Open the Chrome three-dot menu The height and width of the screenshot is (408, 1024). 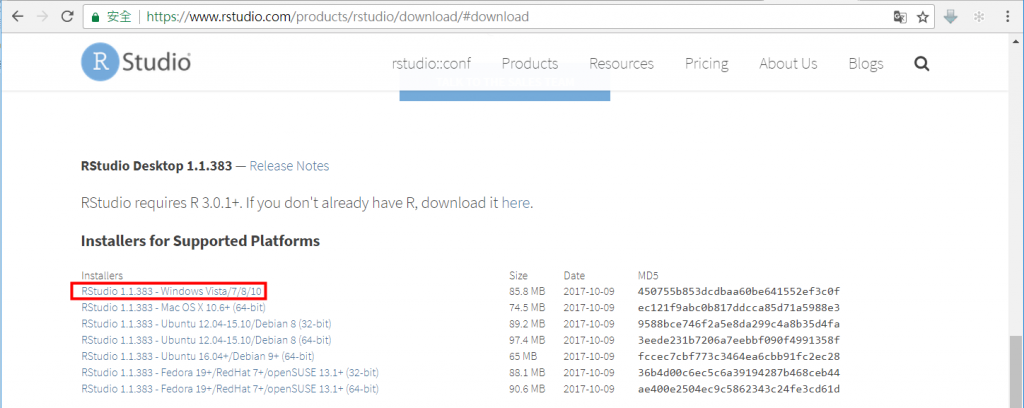(x=1008, y=17)
